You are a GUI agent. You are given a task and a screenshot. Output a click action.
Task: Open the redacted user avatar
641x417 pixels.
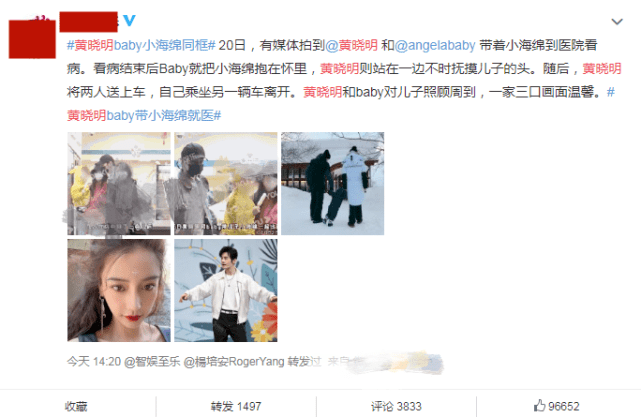[x=32, y=38]
